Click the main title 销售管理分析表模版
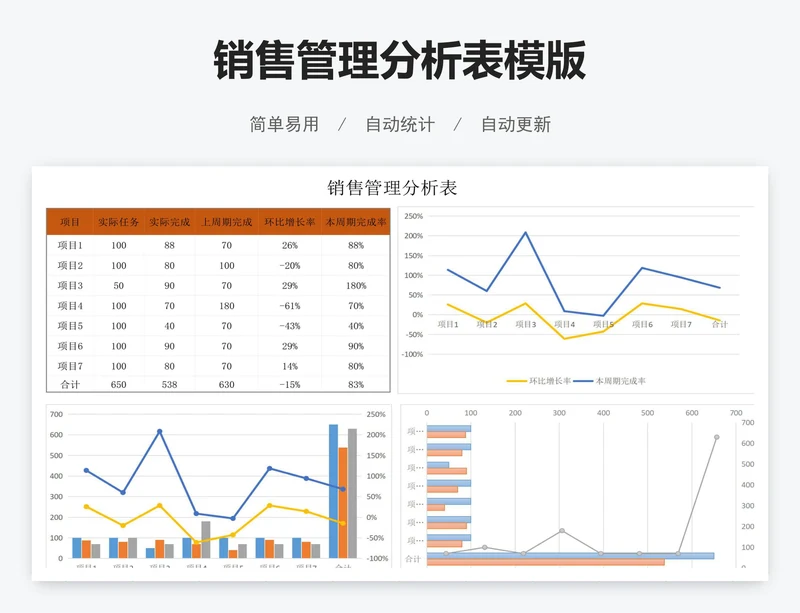The image size is (800, 613). [x=399, y=61]
